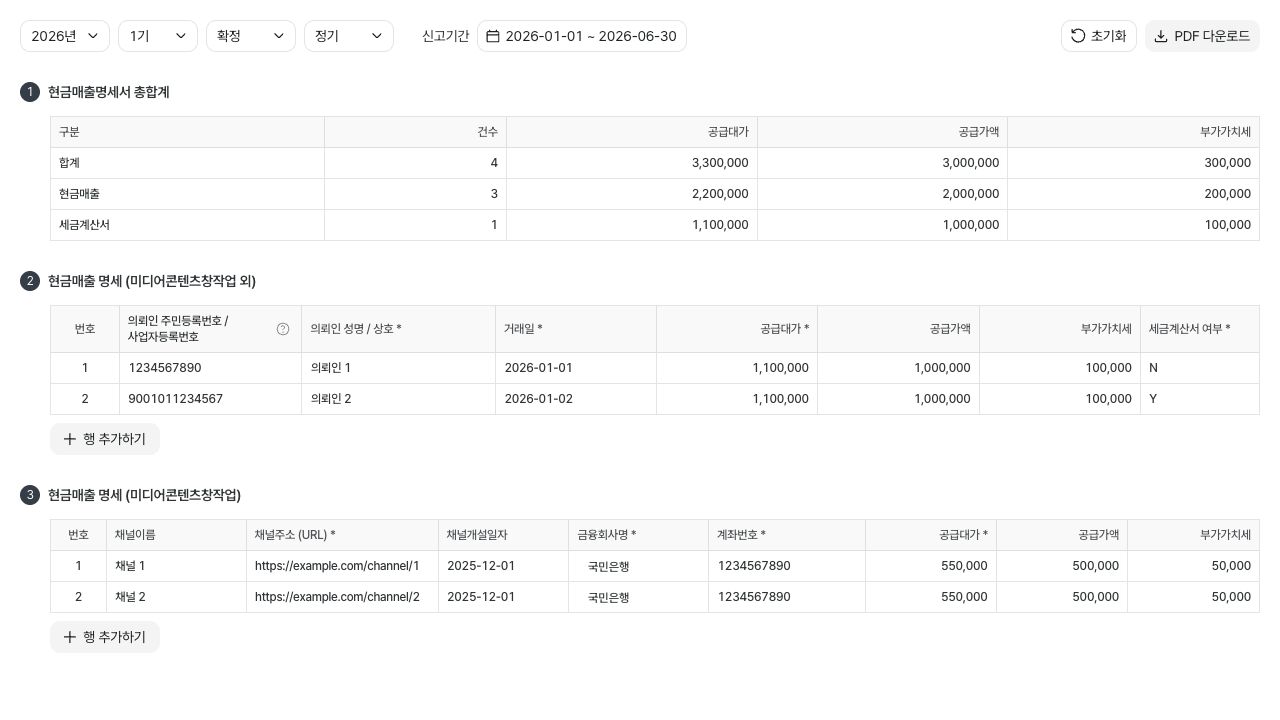1280x720 pixels.
Task: Click the 부가가치세 value 300,000 in 합계 row
Action: click(1227, 163)
